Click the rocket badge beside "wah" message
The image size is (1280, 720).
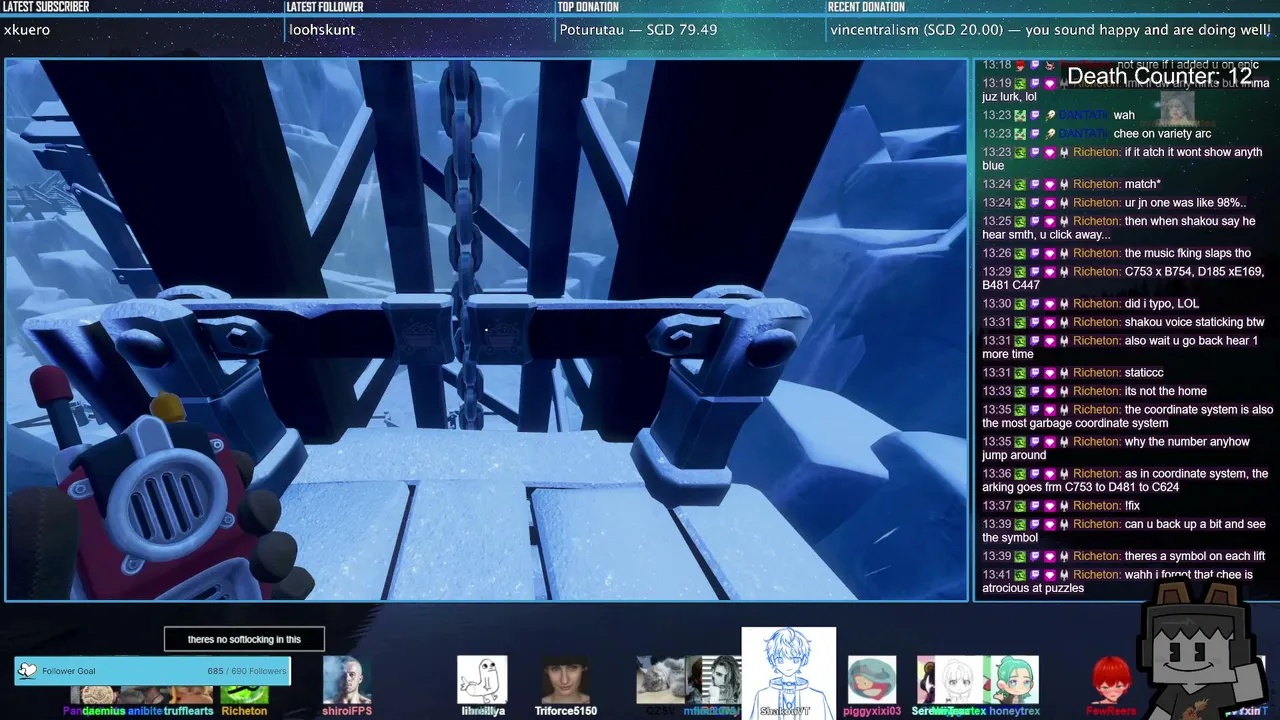[x=1049, y=115]
